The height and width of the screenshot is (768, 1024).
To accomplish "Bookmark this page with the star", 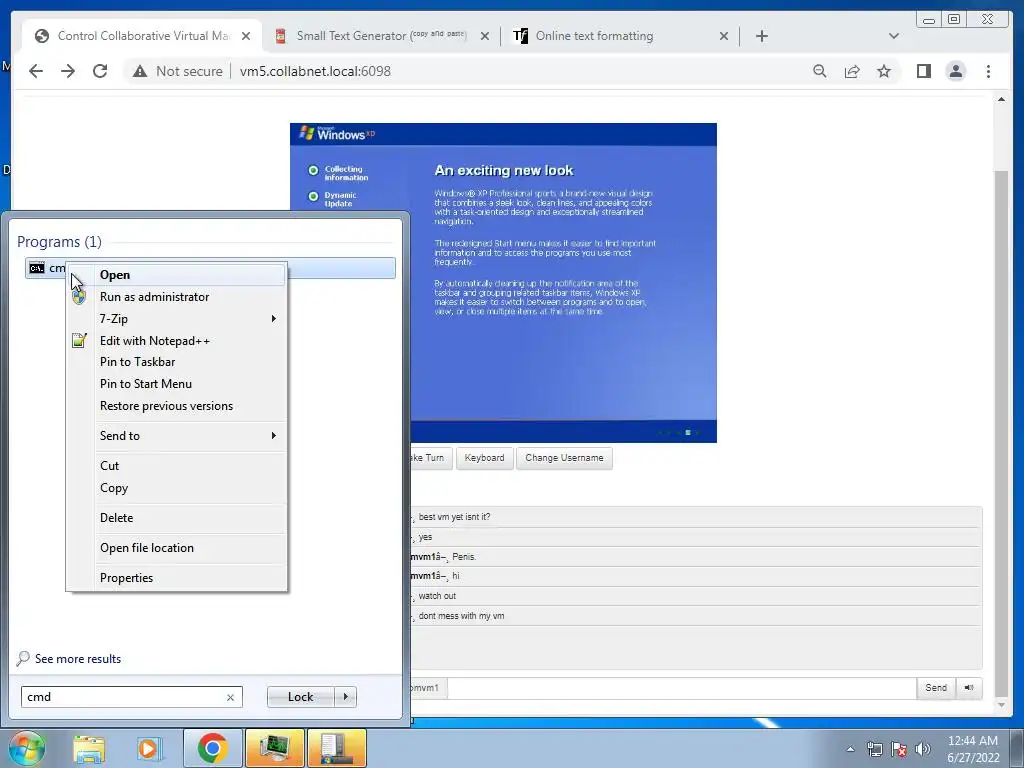I will (884, 71).
